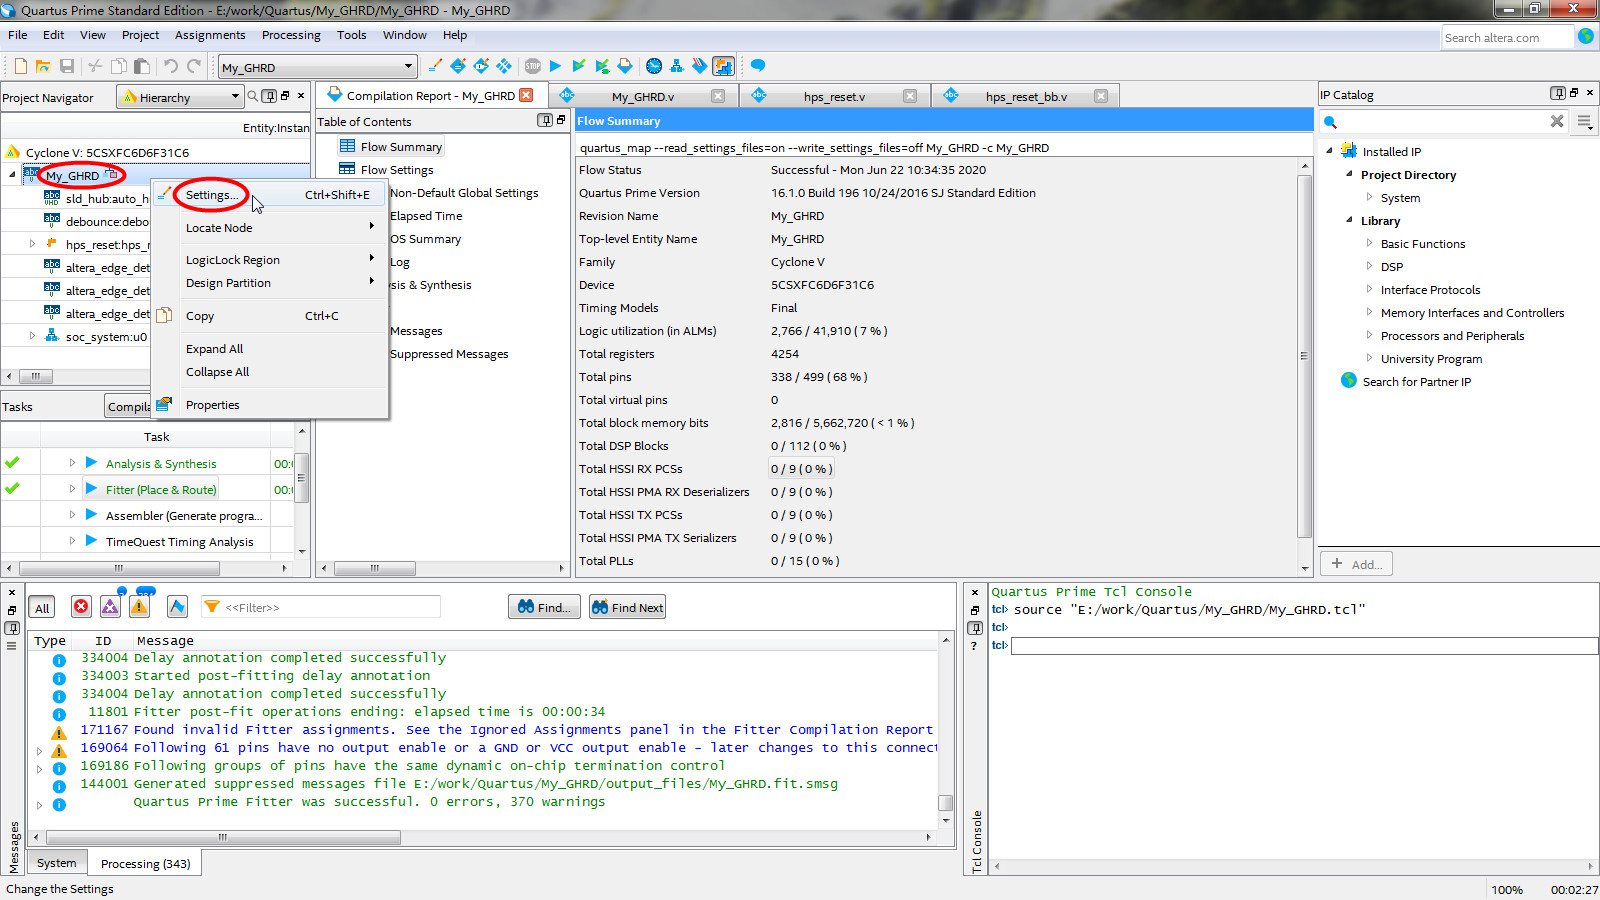Click the Paste clipboard icon in toolbar
The width and height of the screenshot is (1600, 900).
point(142,66)
